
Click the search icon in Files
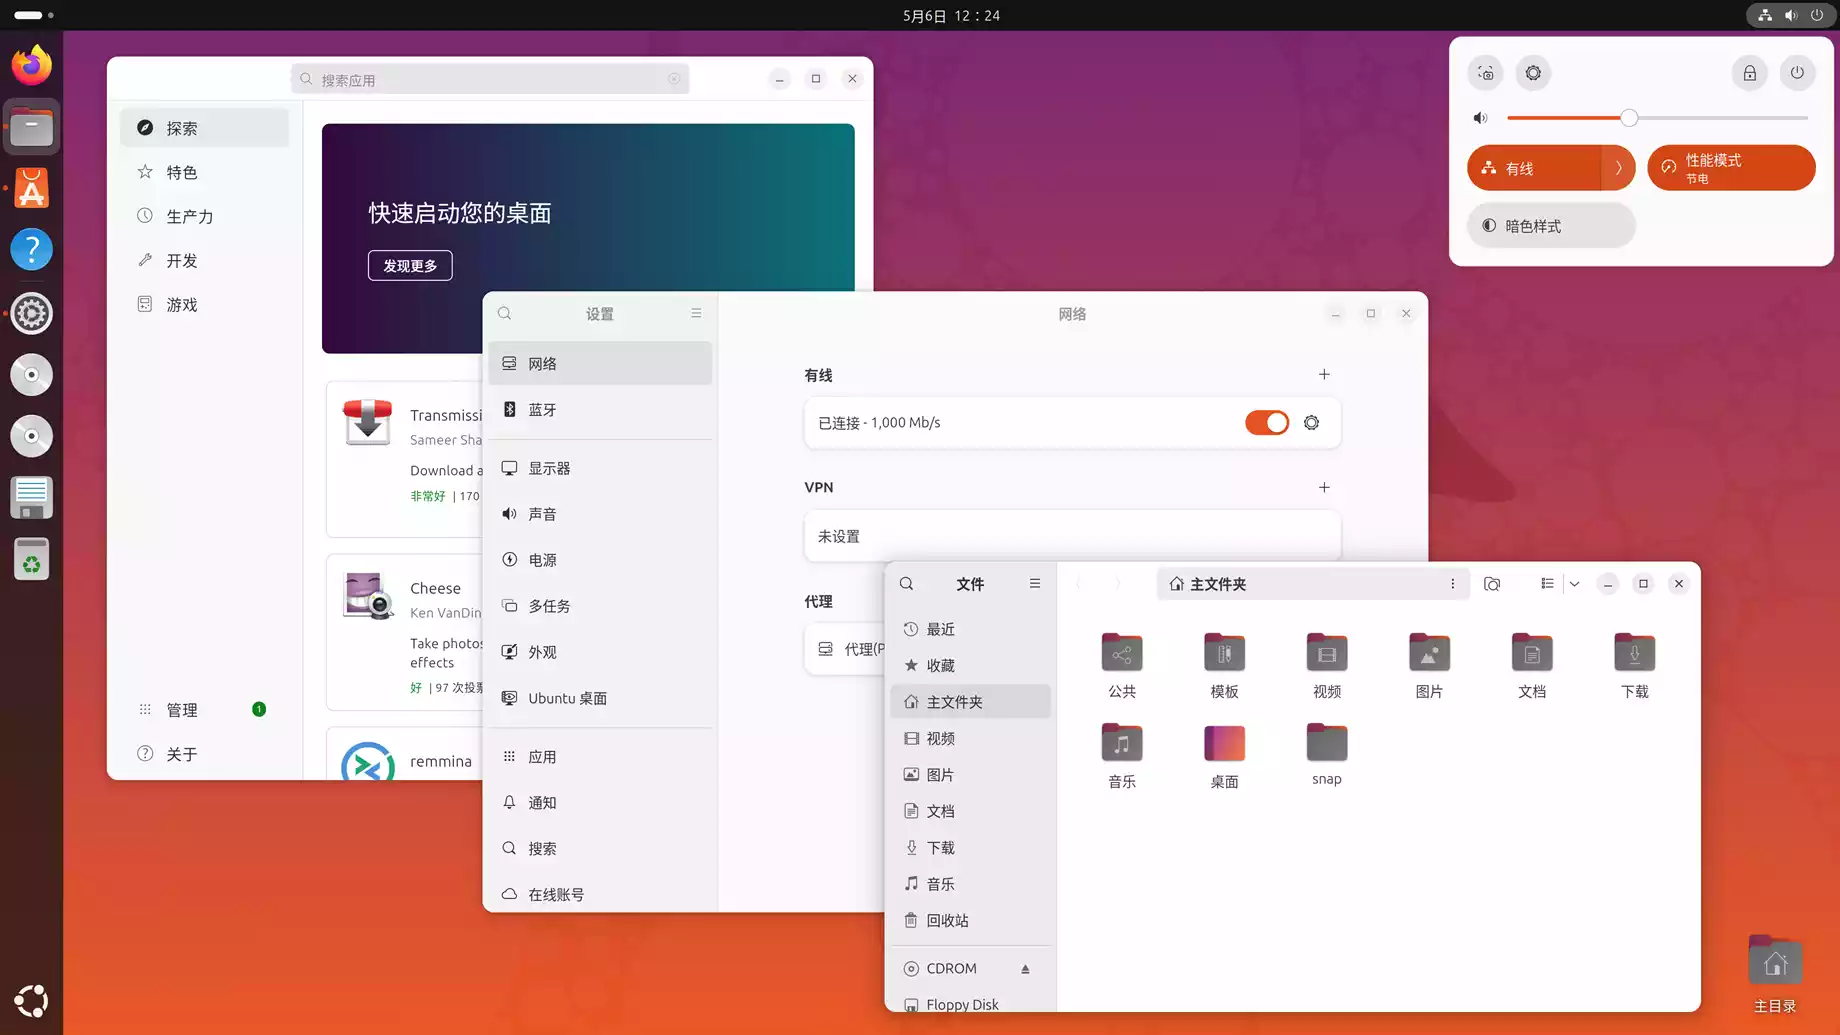[x=906, y=584]
